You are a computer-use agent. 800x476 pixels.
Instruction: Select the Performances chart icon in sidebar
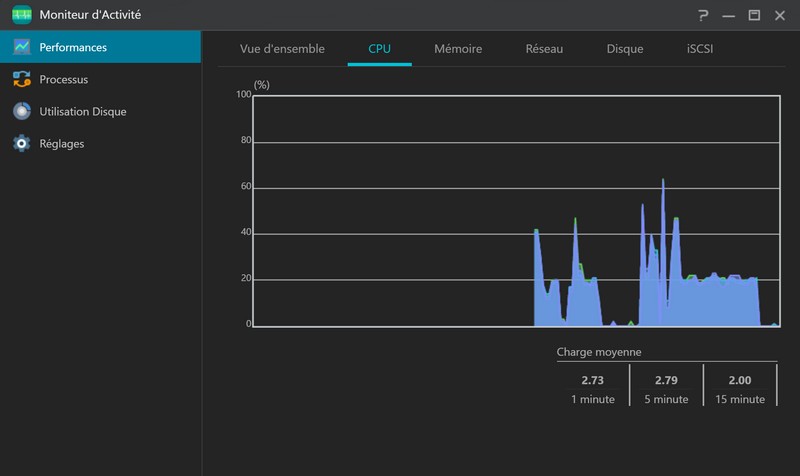(x=21, y=47)
